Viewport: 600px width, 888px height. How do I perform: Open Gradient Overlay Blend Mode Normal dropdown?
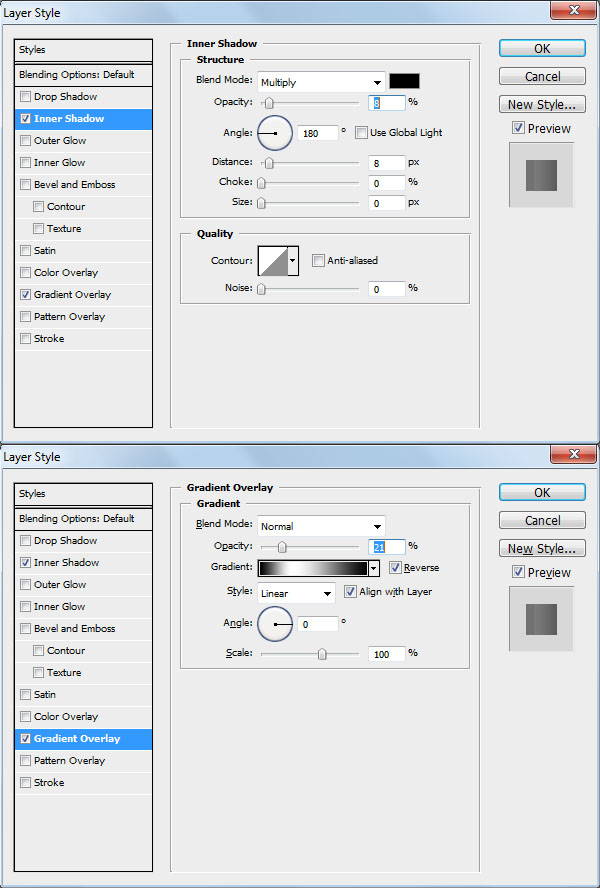click(x=321, y=527)
